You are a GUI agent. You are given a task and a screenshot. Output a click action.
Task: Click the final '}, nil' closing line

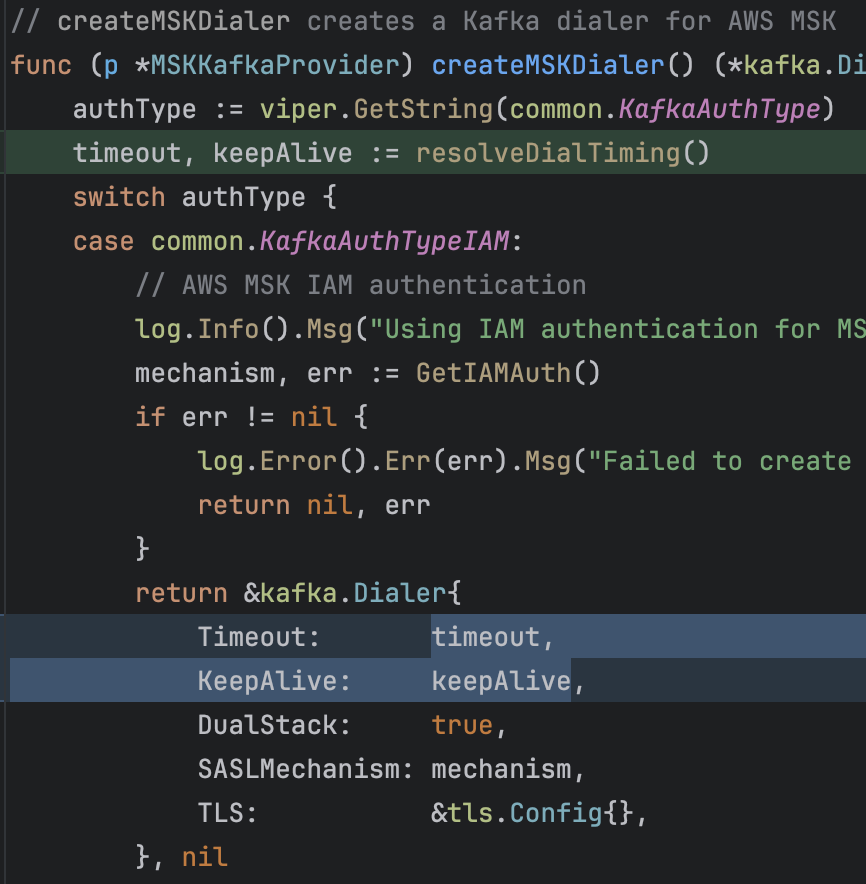[x=182, y=857]
